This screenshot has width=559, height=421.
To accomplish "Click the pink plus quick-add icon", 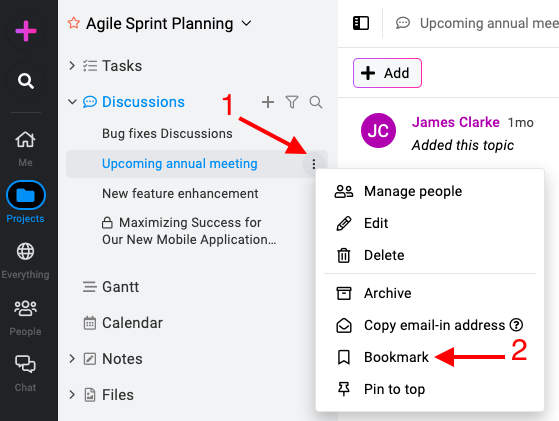I will coord(26,31).
